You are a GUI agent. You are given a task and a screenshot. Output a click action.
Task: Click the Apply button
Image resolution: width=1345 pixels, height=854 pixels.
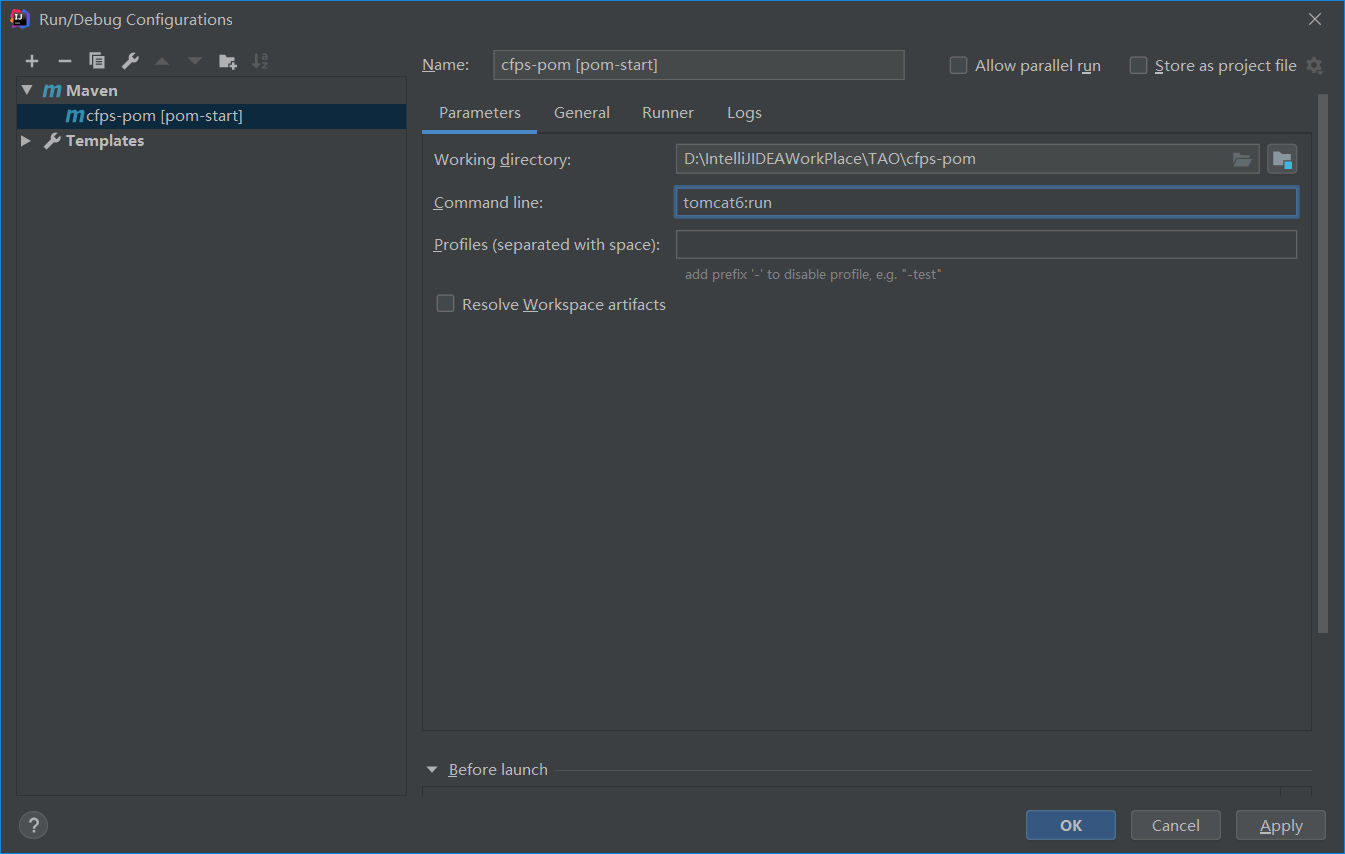(x=1280, y=825)
